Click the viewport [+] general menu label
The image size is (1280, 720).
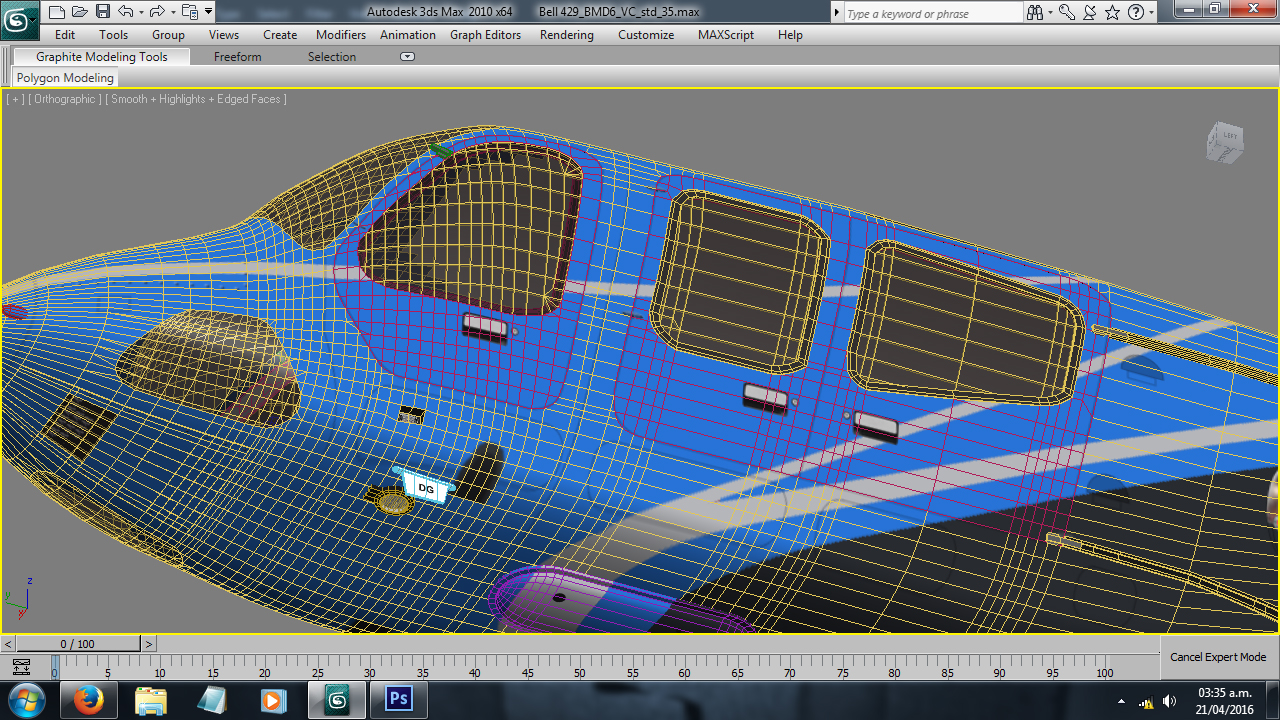[15, 99]
